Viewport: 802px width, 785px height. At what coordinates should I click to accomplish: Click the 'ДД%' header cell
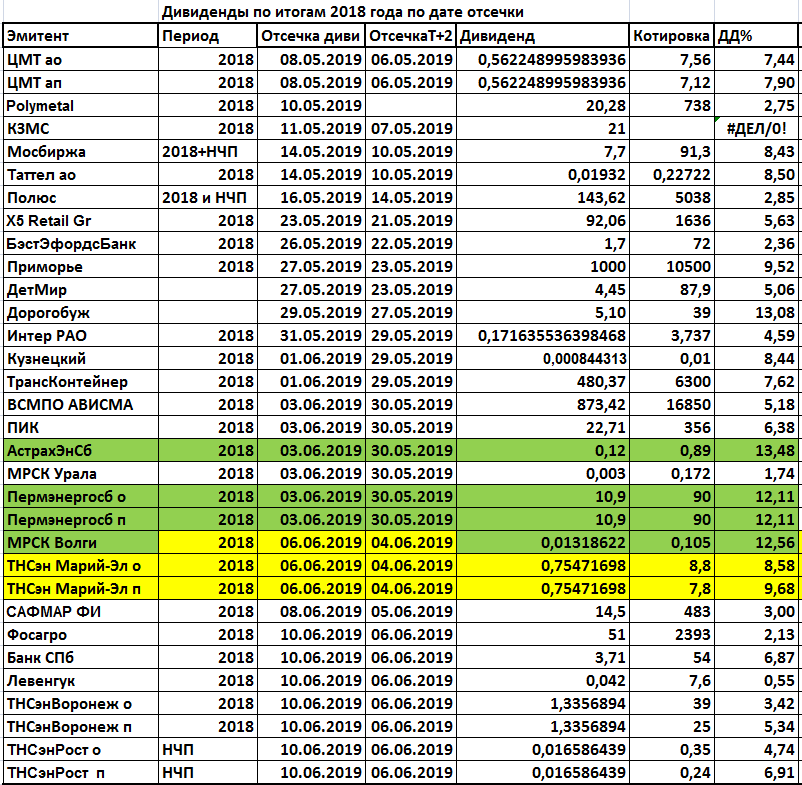point(756,36)
